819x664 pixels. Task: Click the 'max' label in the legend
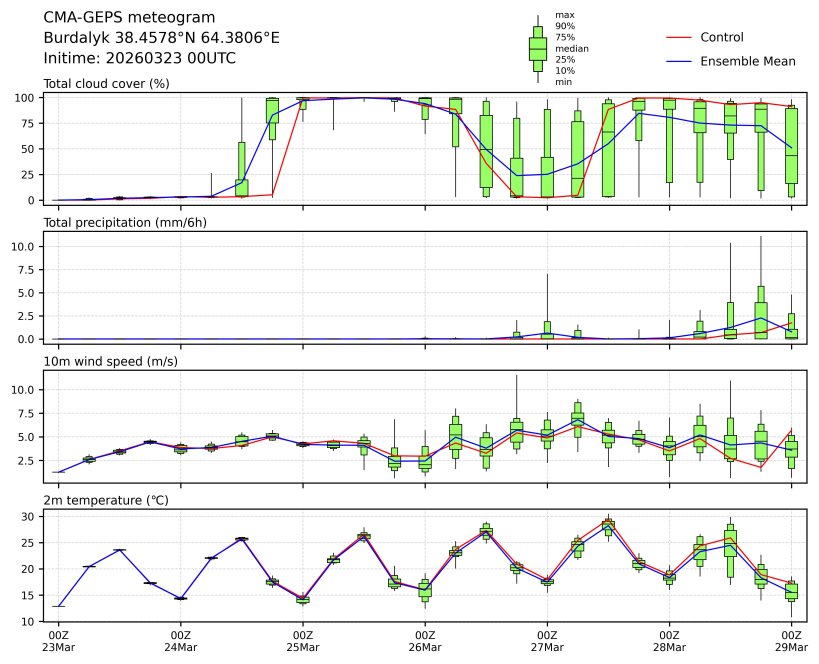click(x=564, y=15)
